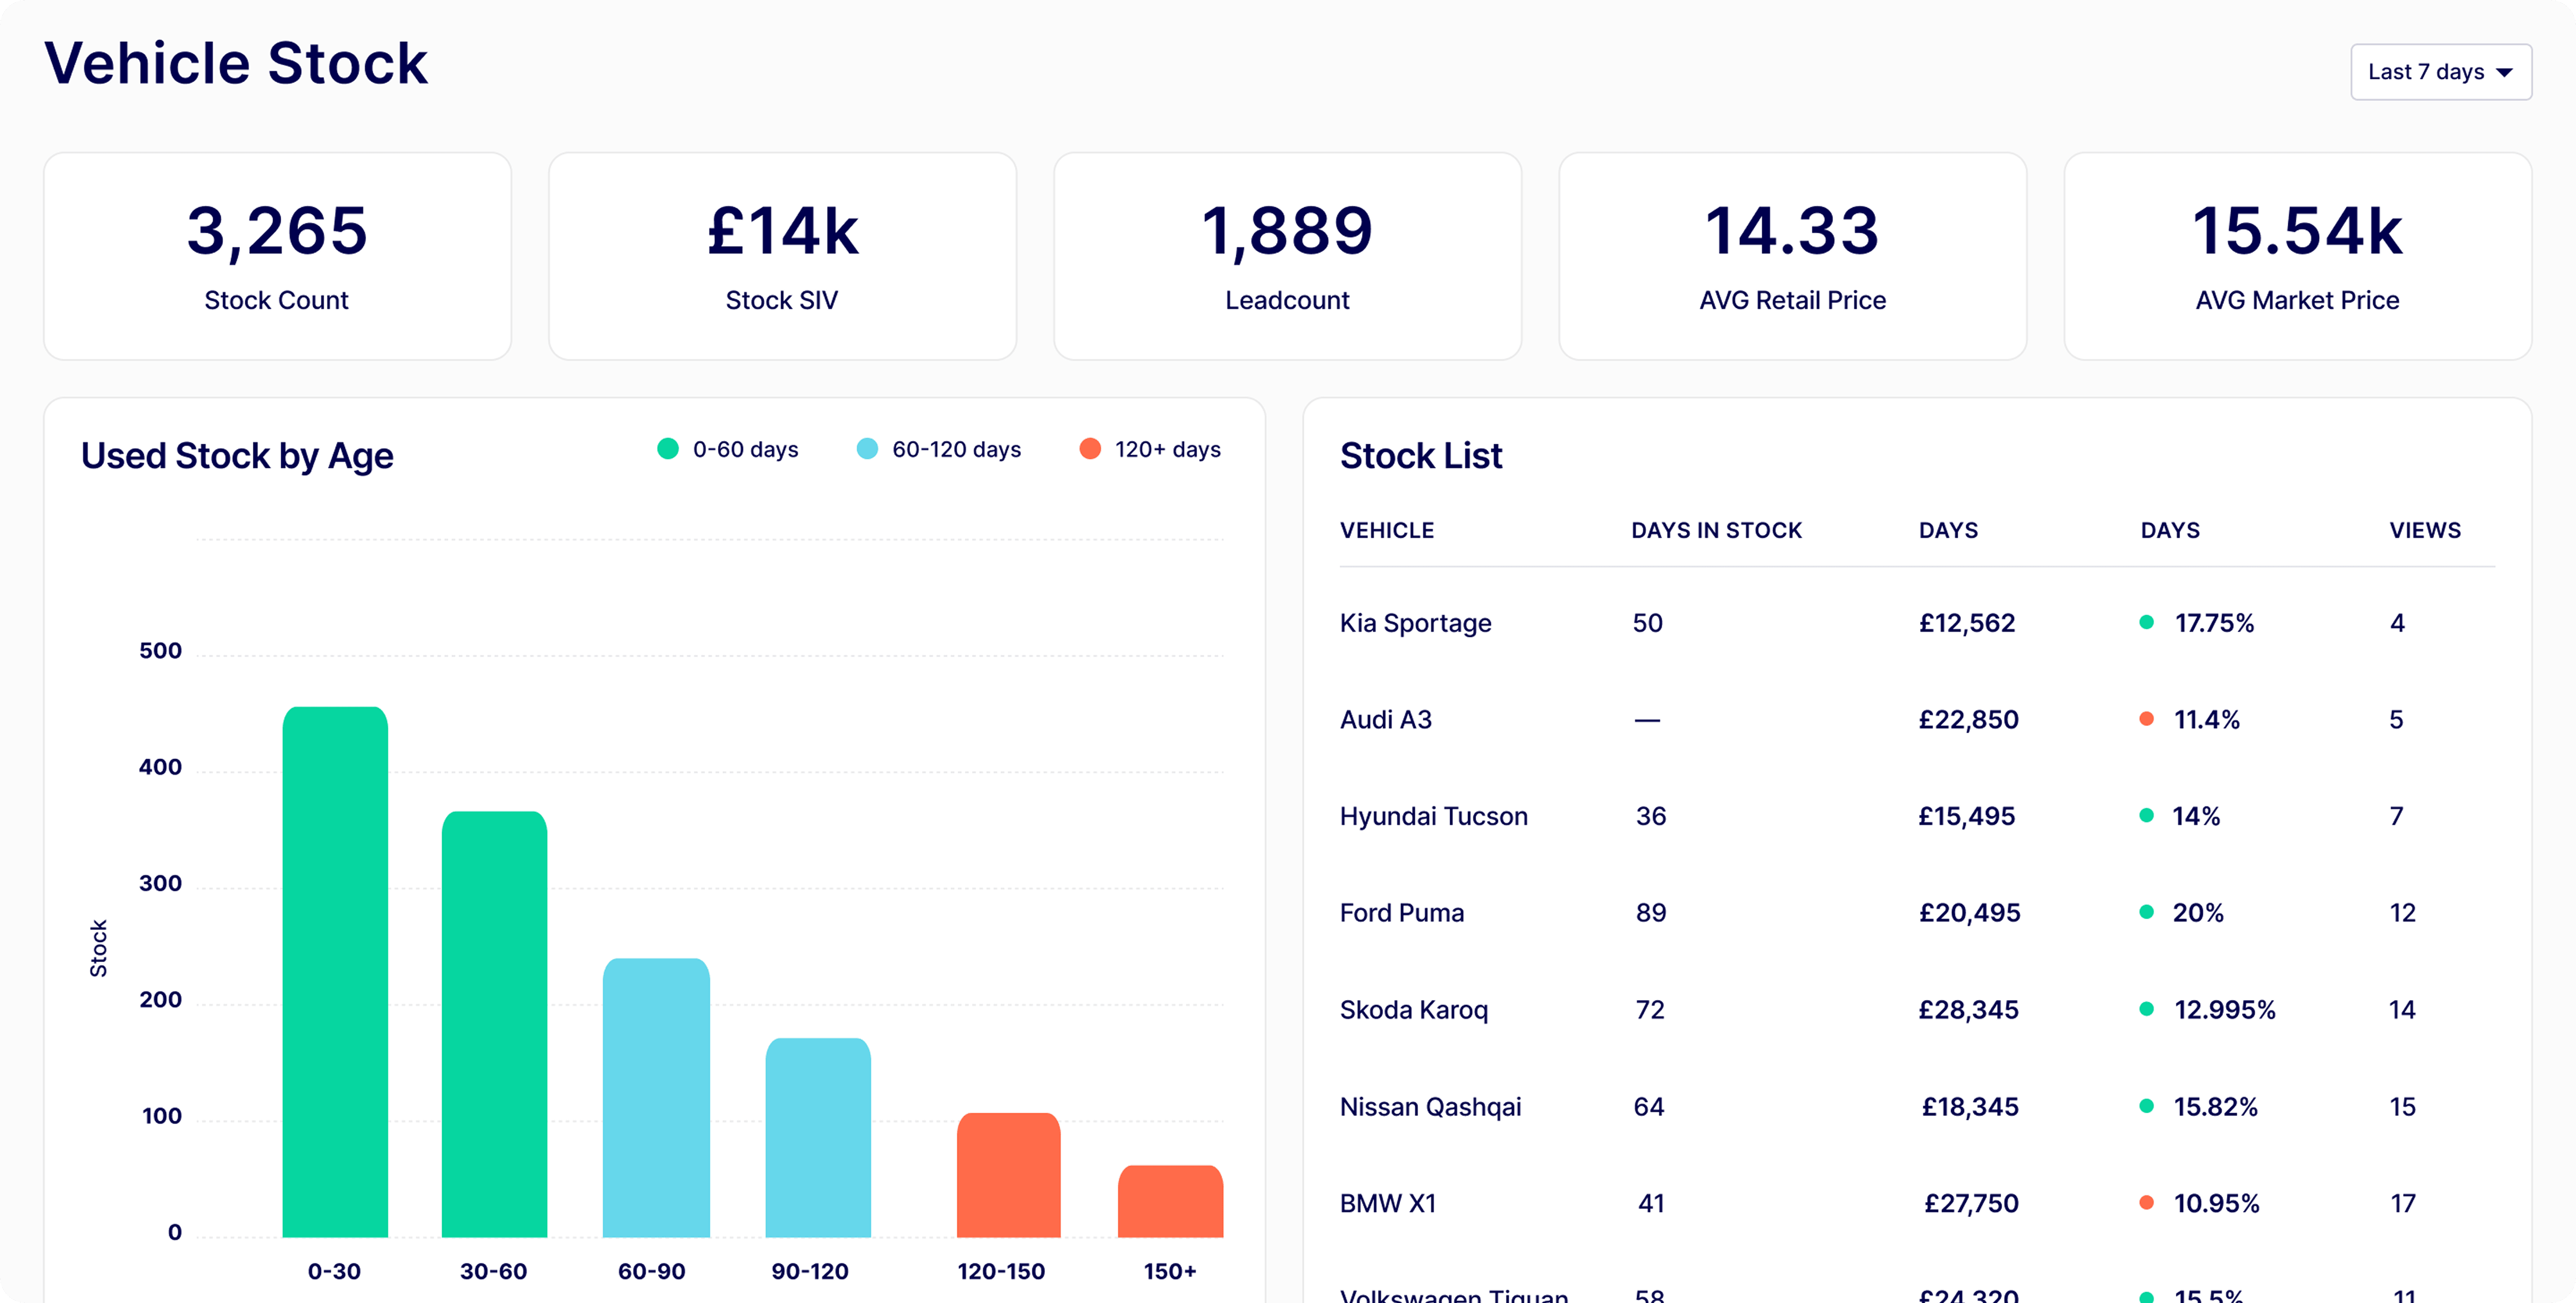
Task: Sort by DAYS IN STOCK column header
Action: 1716,530
